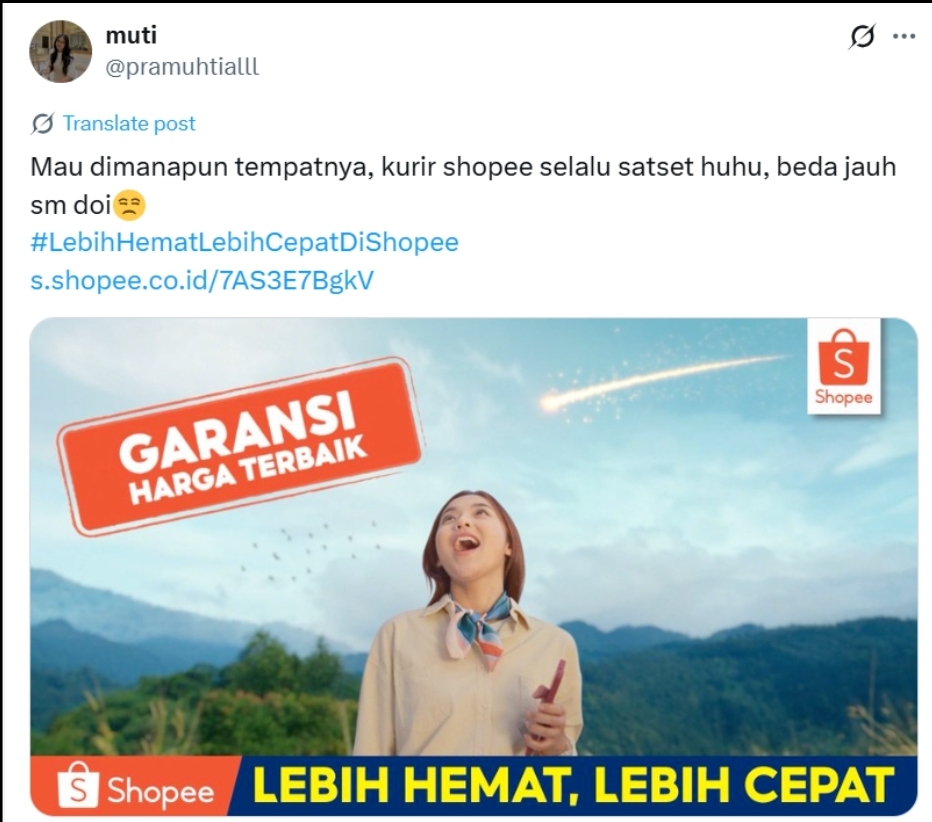The height and width of the screenshot is (822, 932).
Task: Click the 'Shopee' text under the bag logo
Action: pos(843,397)
